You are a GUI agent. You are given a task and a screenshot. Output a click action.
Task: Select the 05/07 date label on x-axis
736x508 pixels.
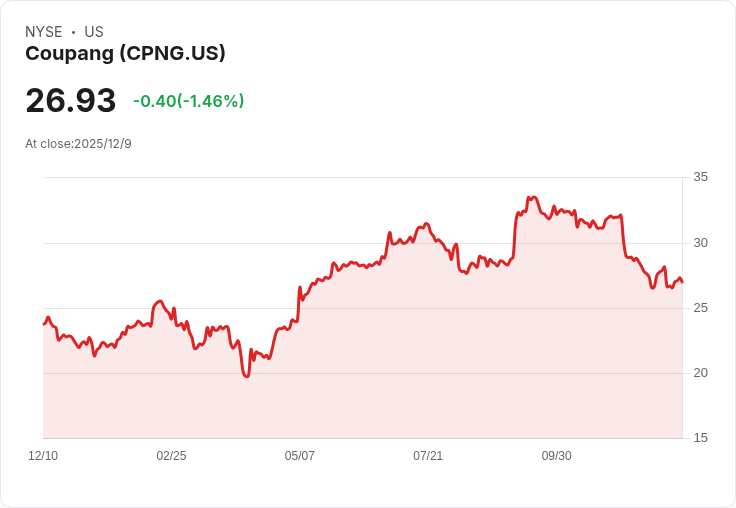click(x=299, y=455)
